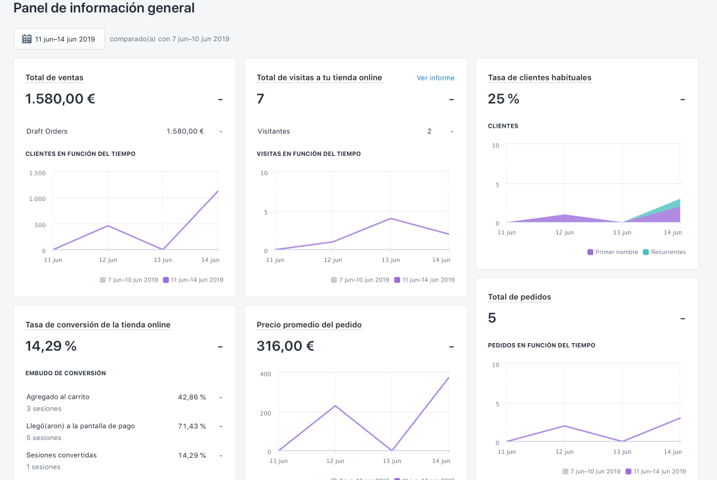Click the gray legend swatch in the orders chart
This screenshot has height=480, width=717.
565,471
